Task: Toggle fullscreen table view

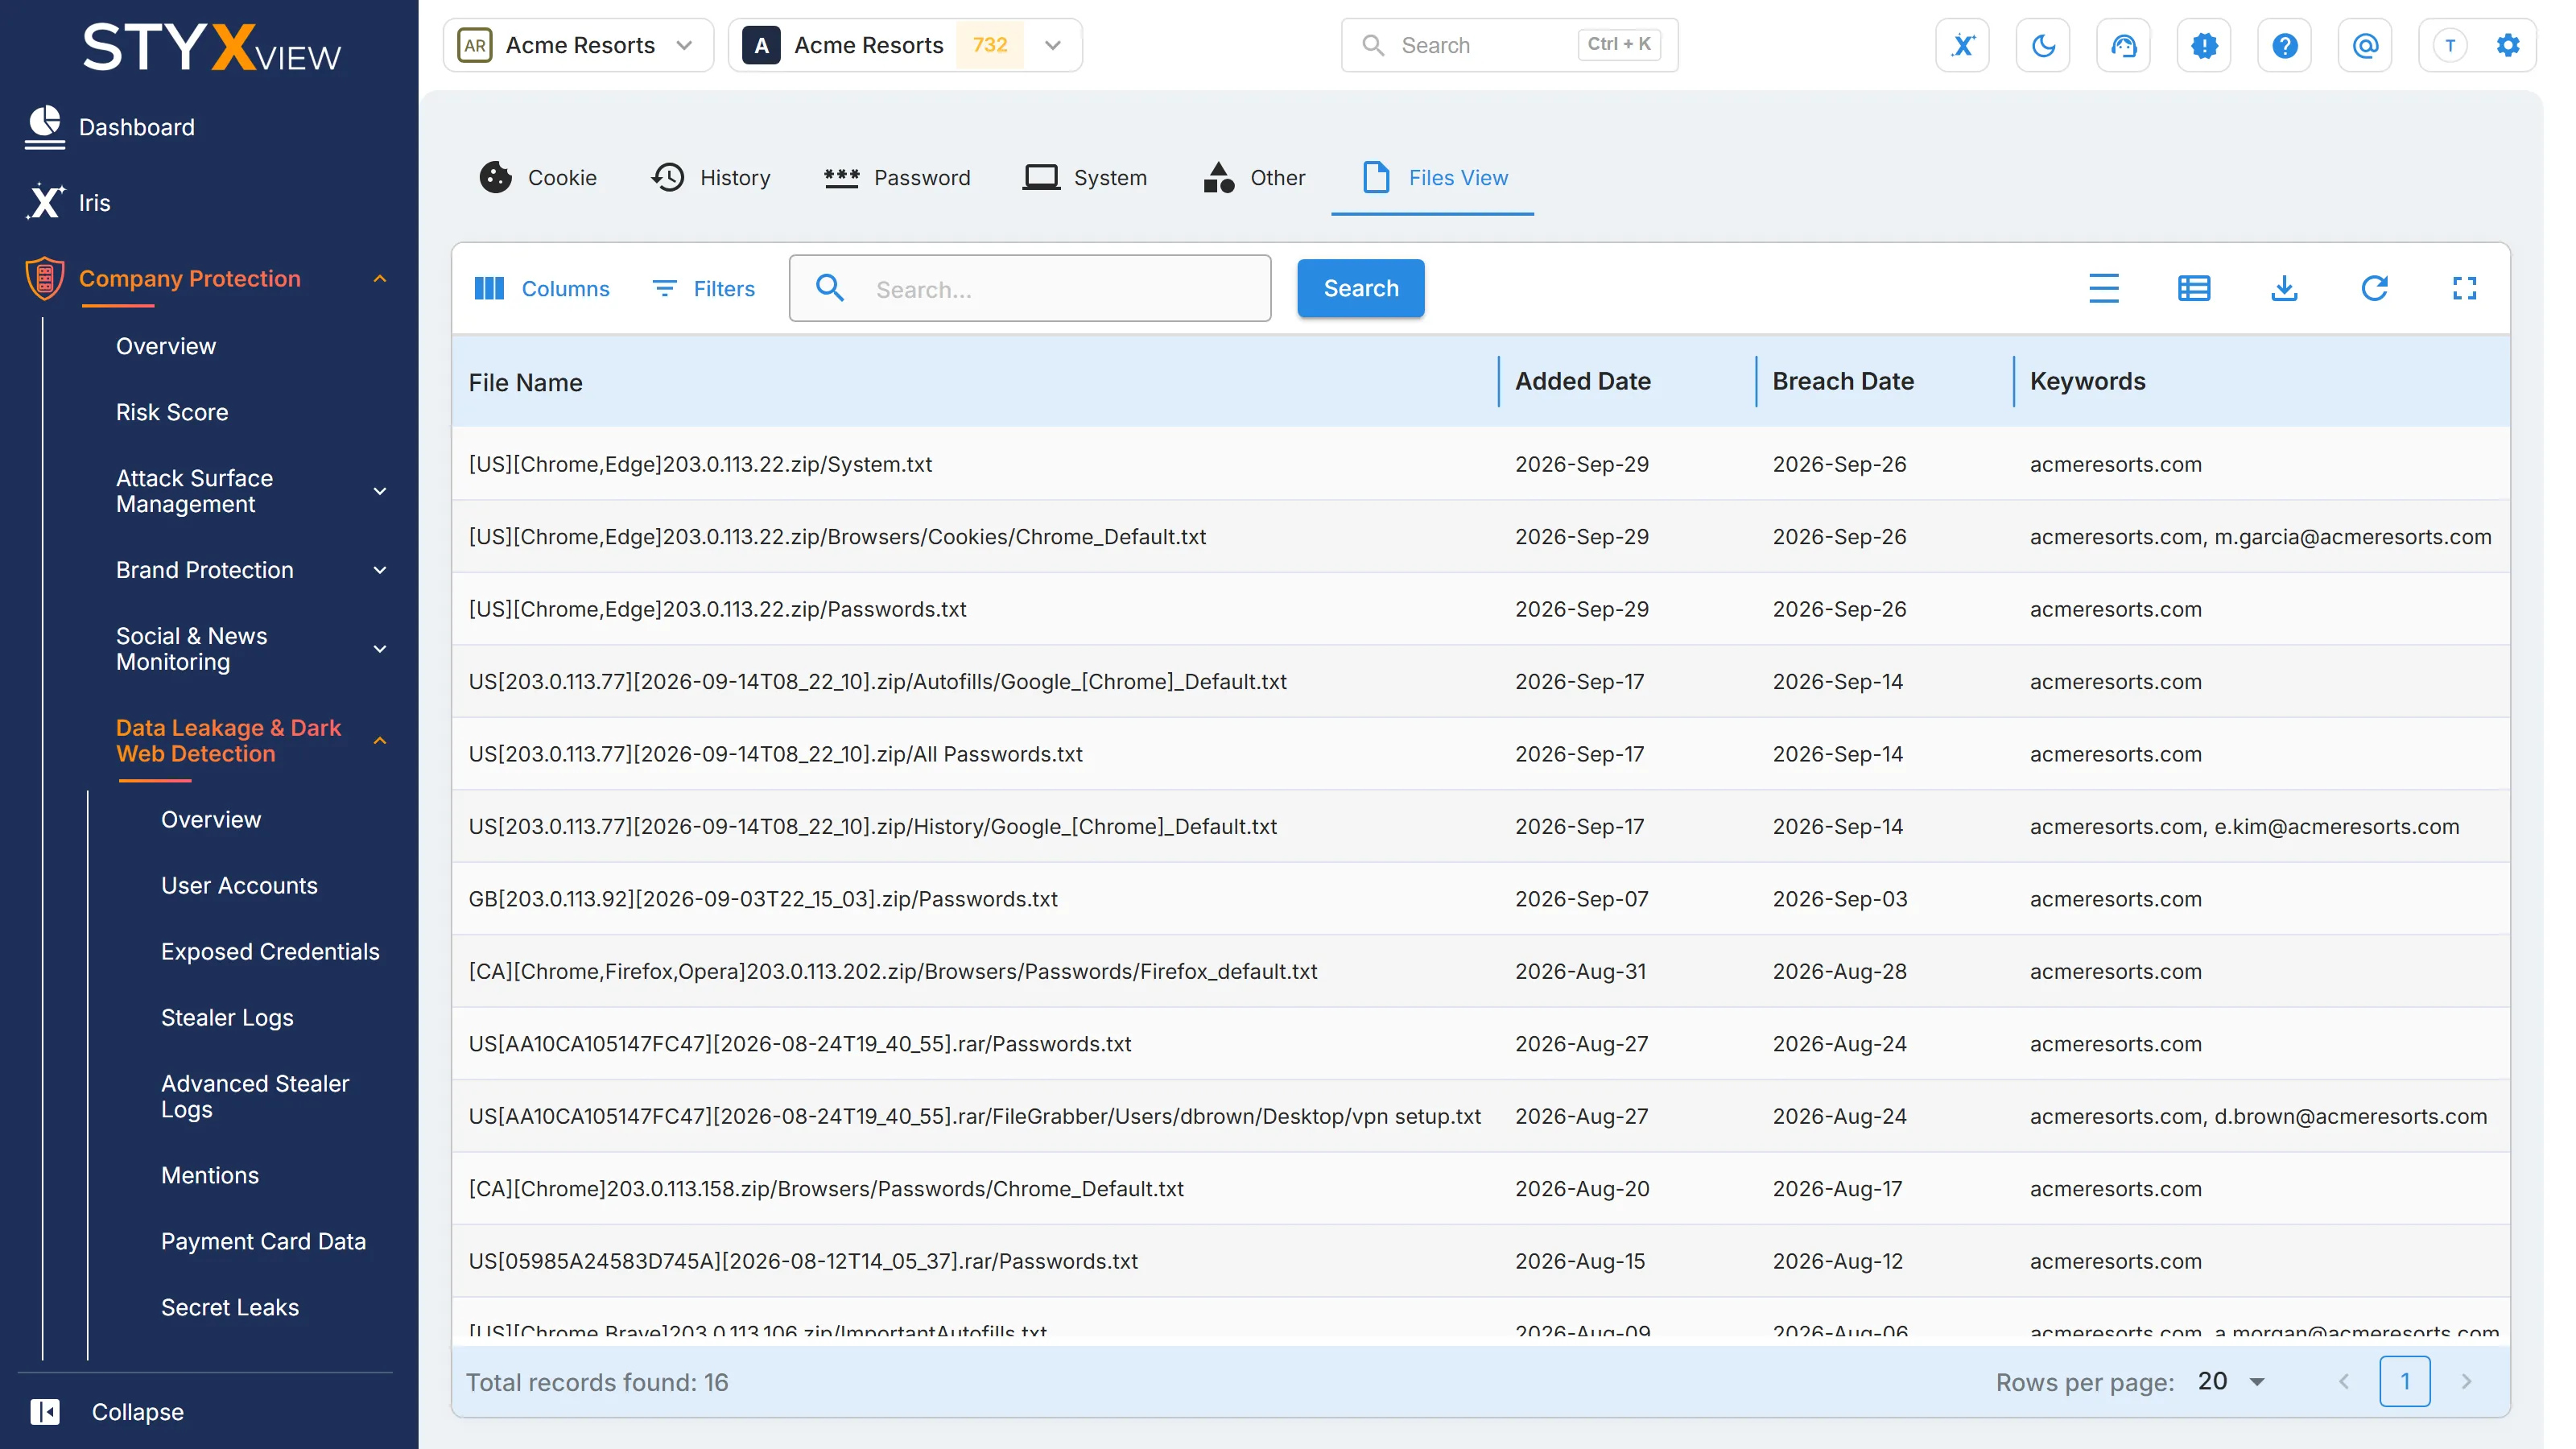Action: click(2464, 288)
